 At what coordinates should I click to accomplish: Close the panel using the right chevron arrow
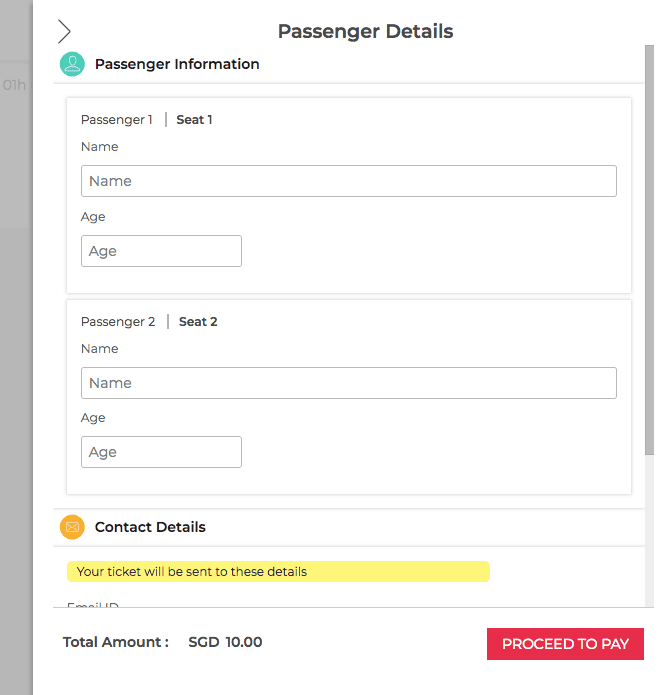tap(64, 31)
